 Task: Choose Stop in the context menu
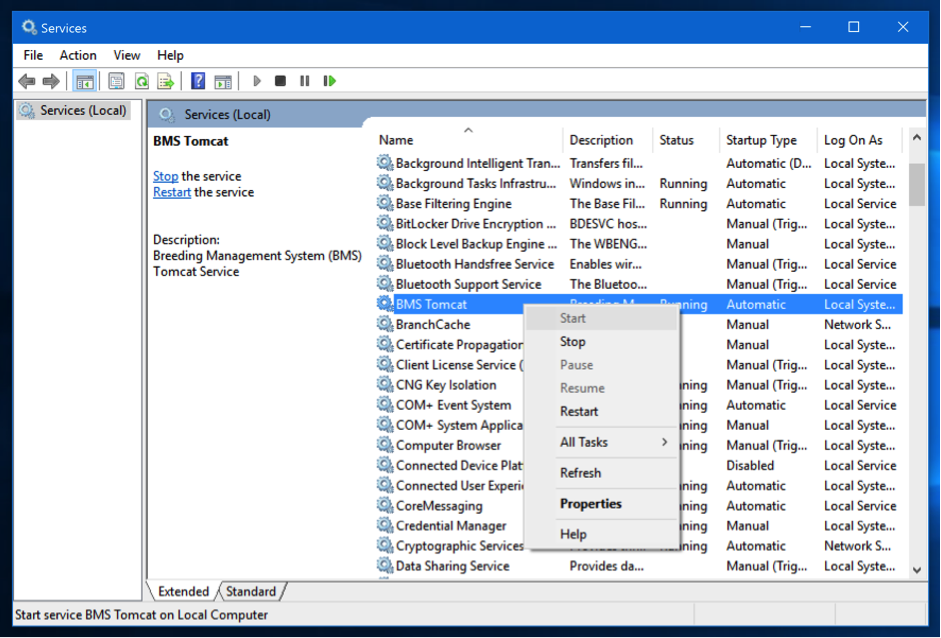click(x=601, y=342)
